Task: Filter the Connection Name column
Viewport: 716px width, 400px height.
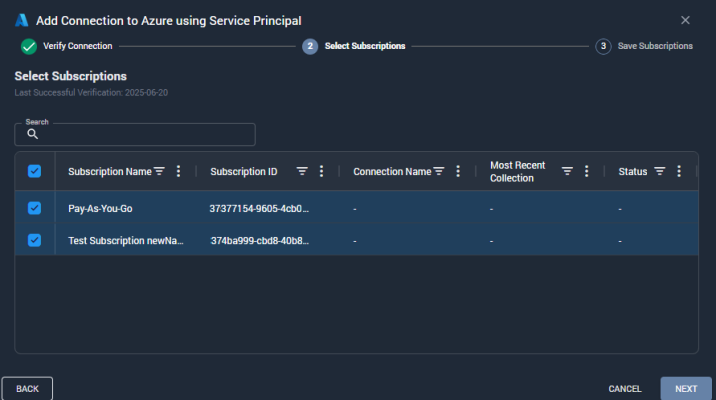Action: tap(439, 171)
